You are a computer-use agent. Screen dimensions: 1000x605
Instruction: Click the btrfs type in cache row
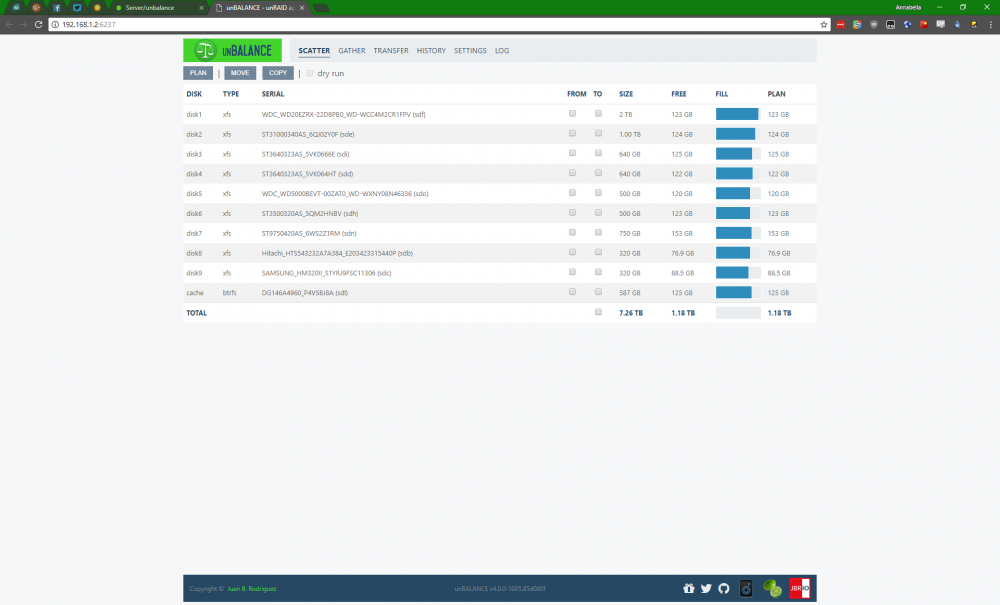[230, 293]
